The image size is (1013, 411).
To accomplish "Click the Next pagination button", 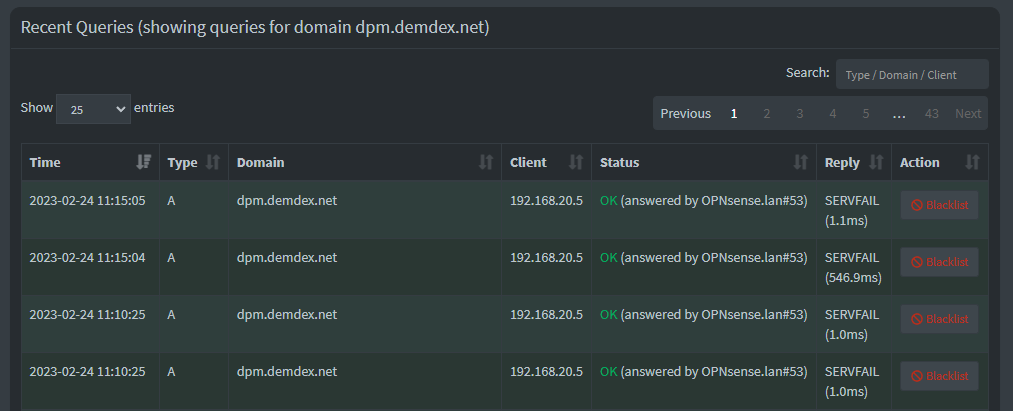I will point(968,114).
